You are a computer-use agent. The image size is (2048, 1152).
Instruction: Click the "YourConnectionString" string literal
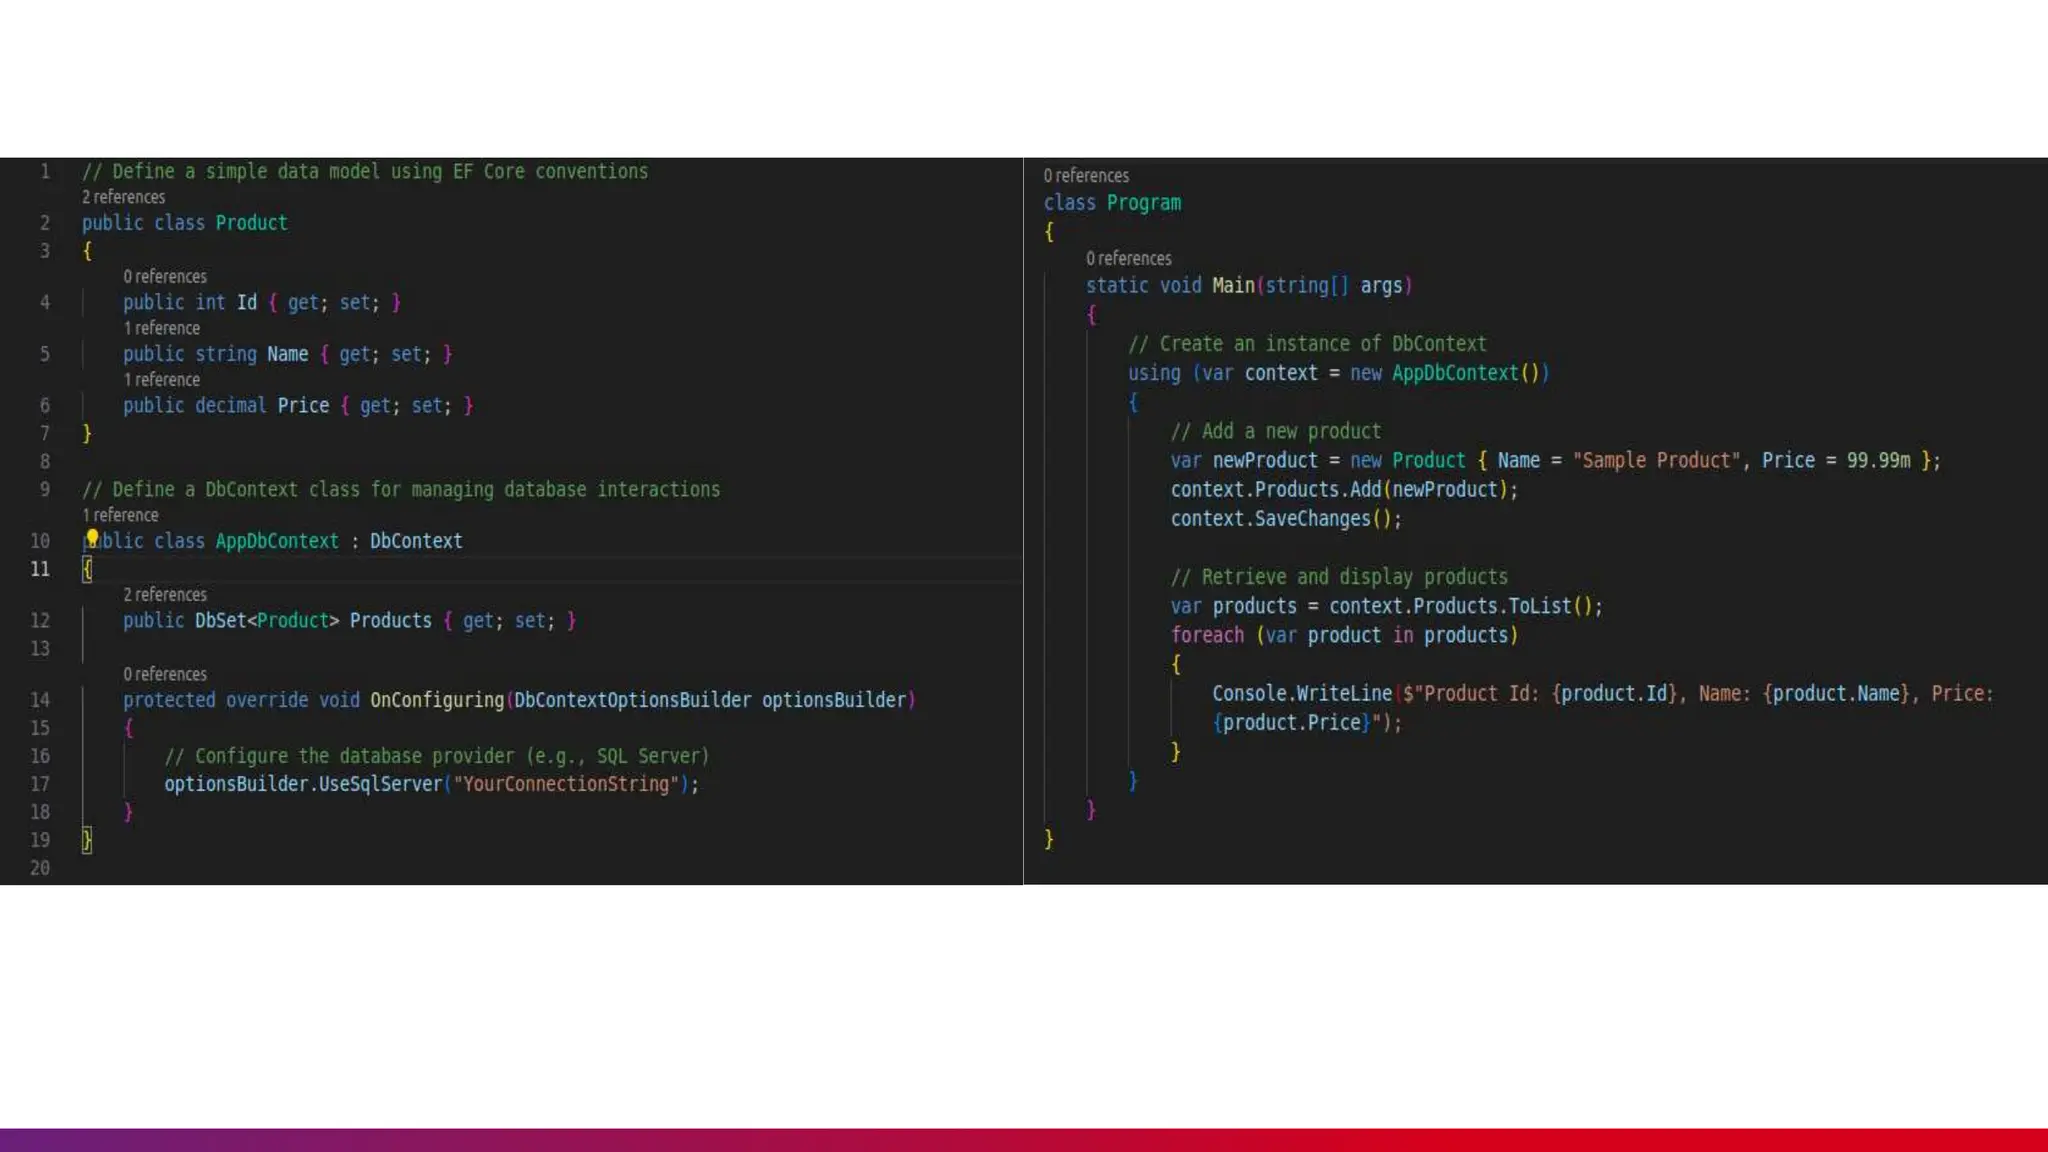tap(566, 784)
